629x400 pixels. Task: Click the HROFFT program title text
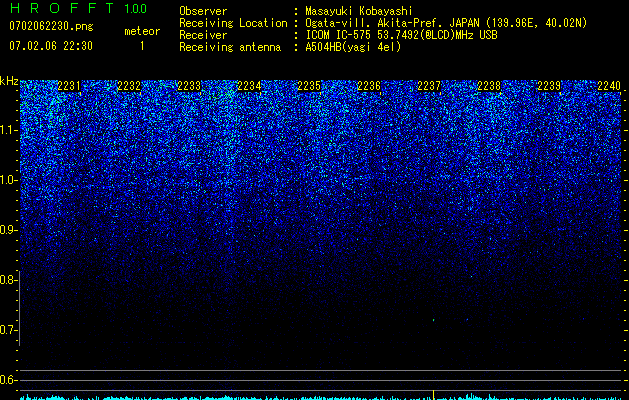[x=62, y=8]
